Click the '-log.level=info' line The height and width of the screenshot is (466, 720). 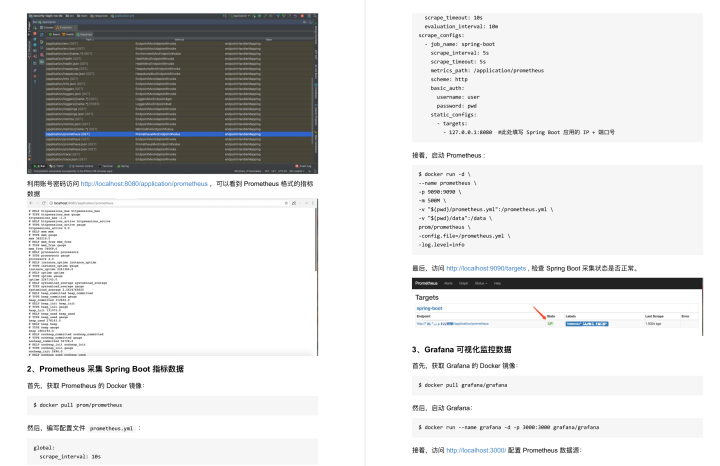pyautogui.click(x=441, y=245)
